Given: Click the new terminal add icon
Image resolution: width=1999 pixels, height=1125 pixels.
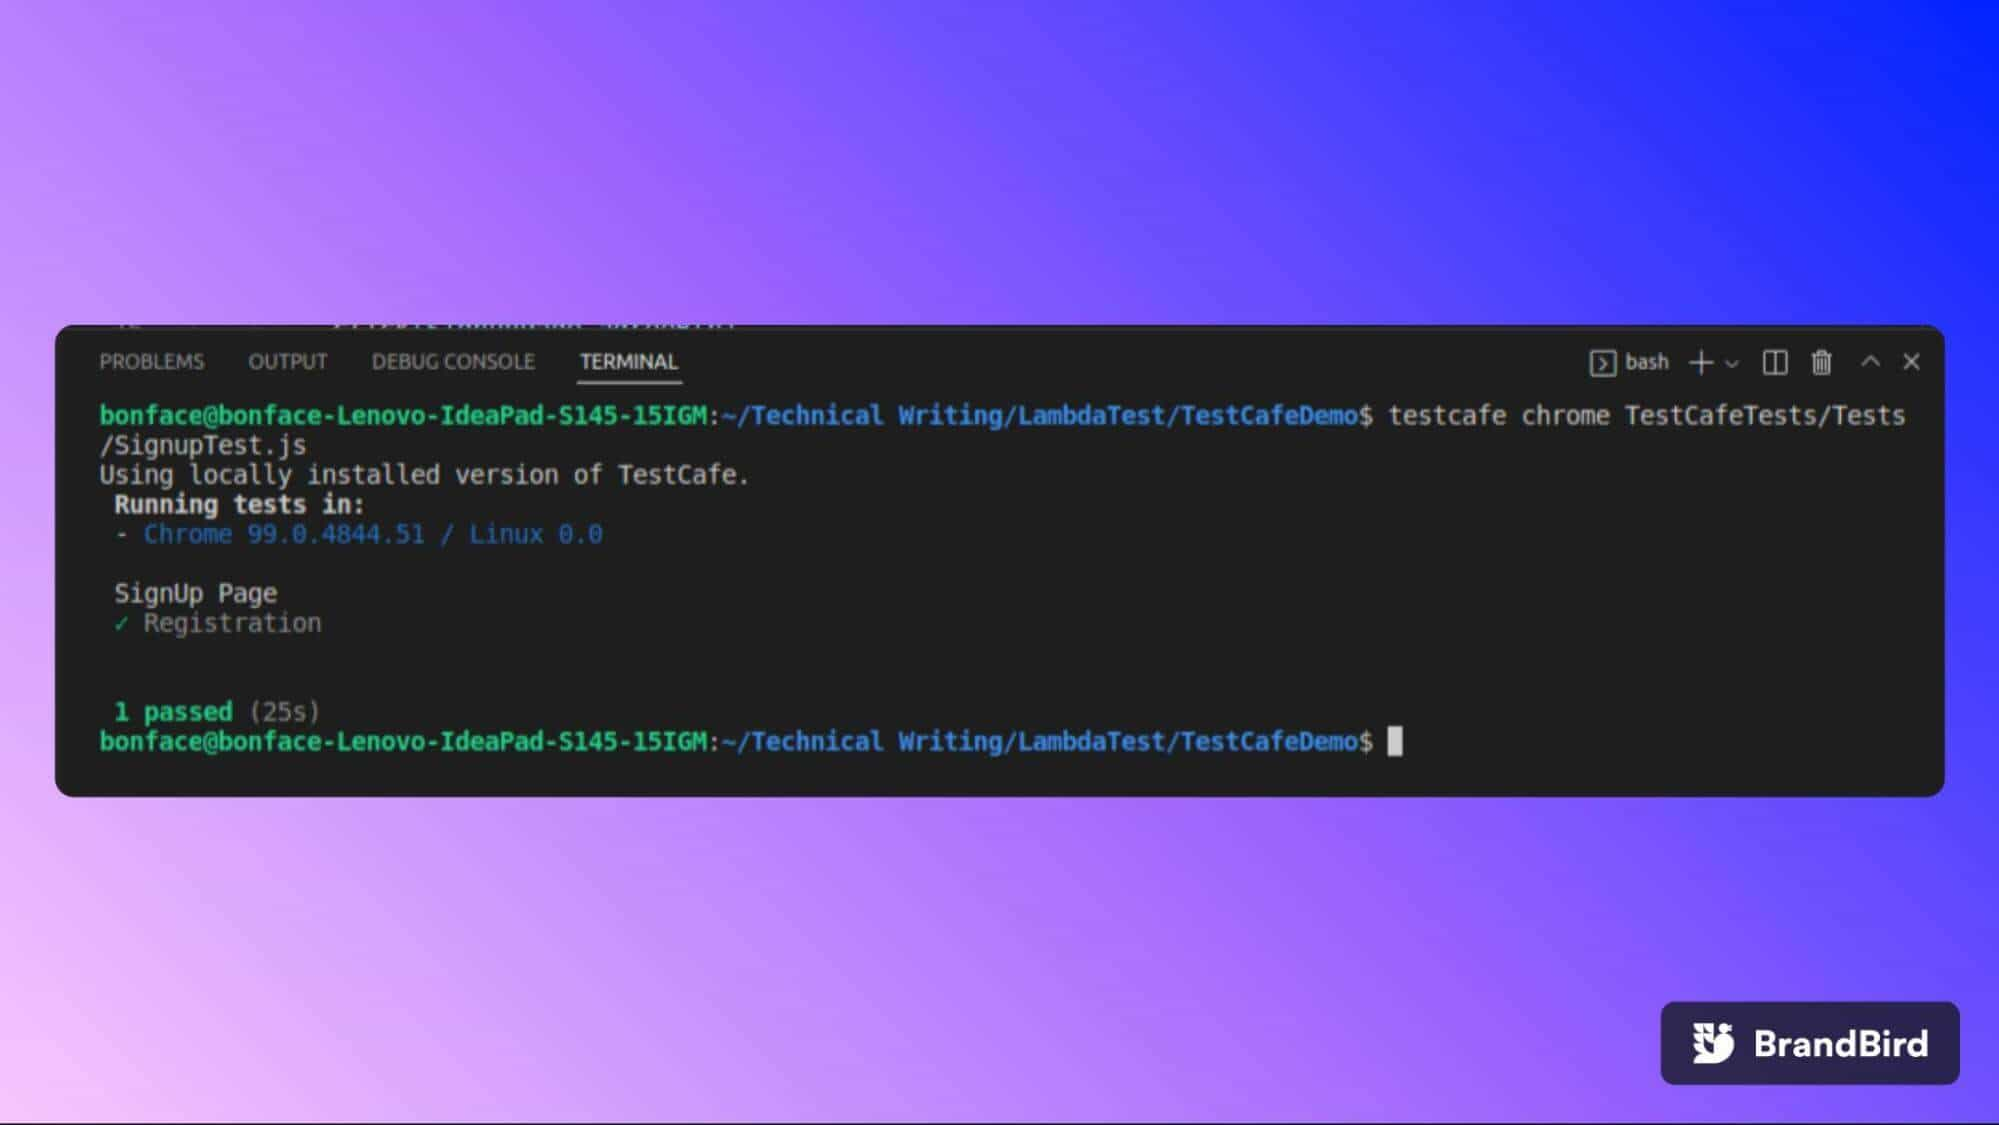Looking at the screenshot, I should coord(1702,361).
